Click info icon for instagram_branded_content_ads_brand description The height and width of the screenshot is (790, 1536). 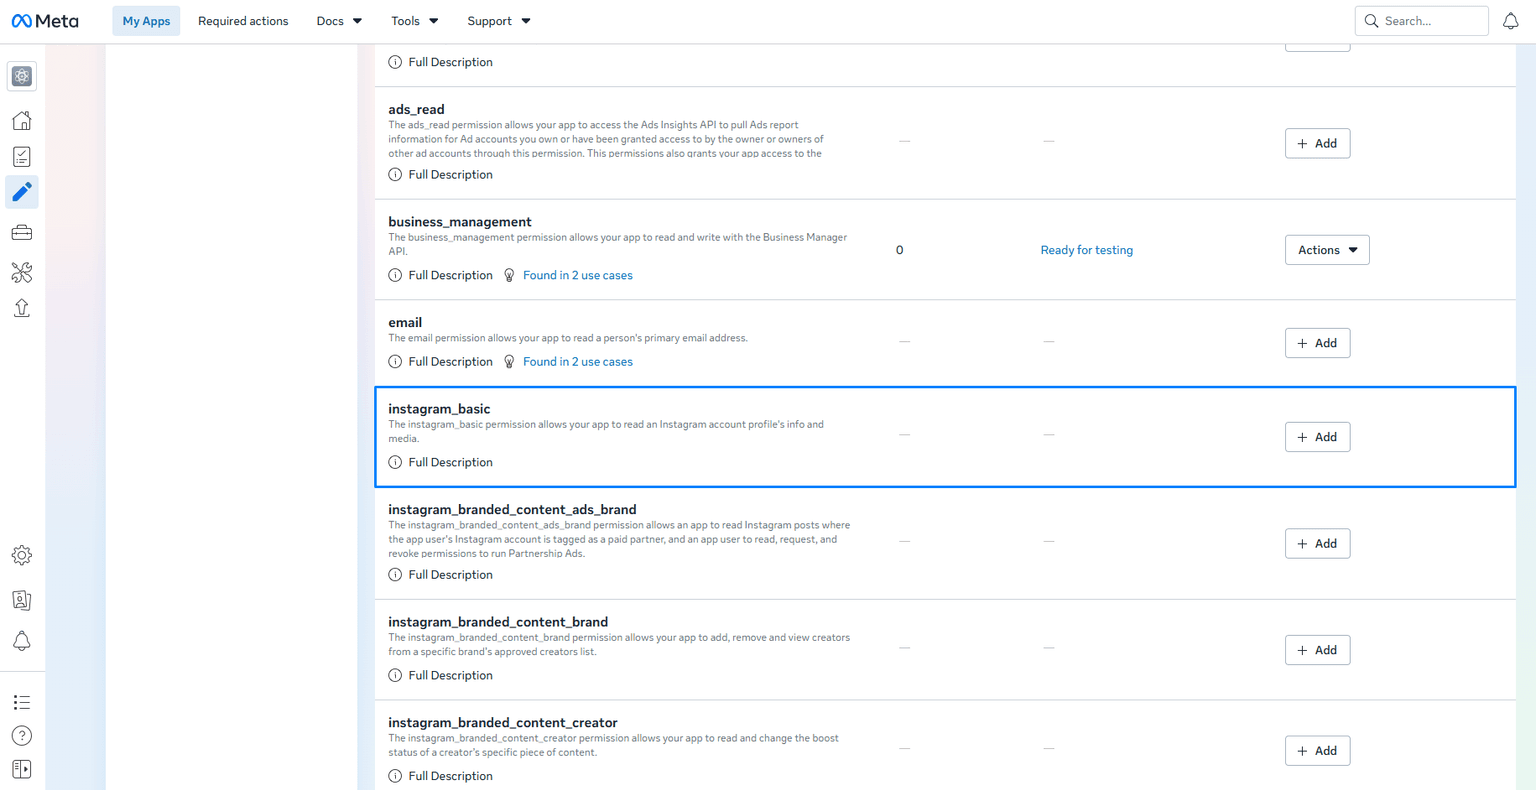pos(395,575)
